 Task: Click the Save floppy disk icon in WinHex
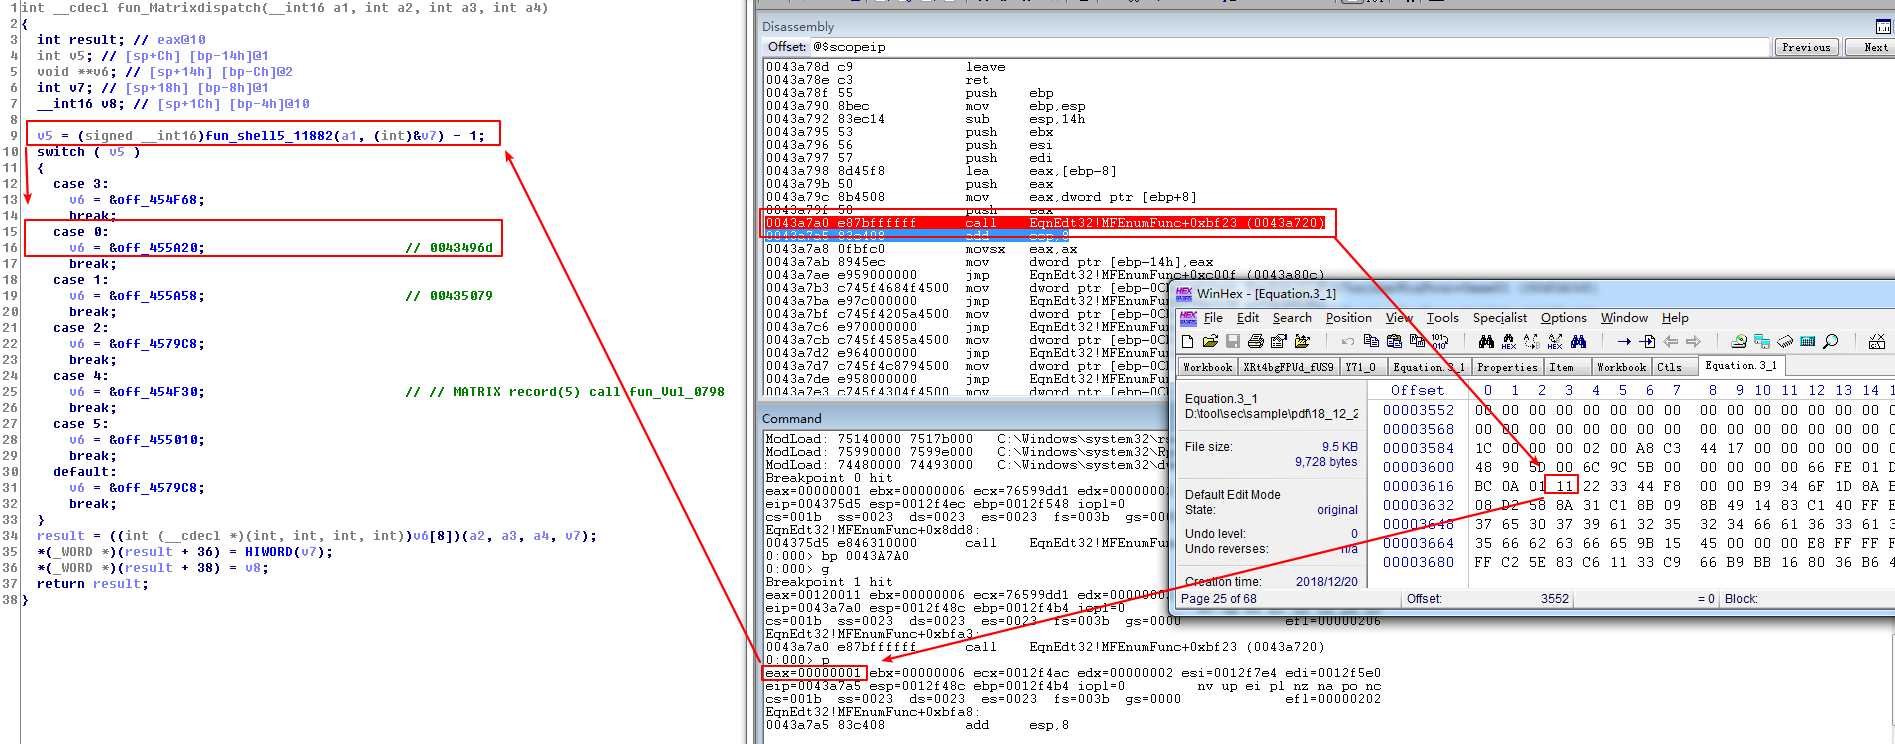coord(1233,342)
